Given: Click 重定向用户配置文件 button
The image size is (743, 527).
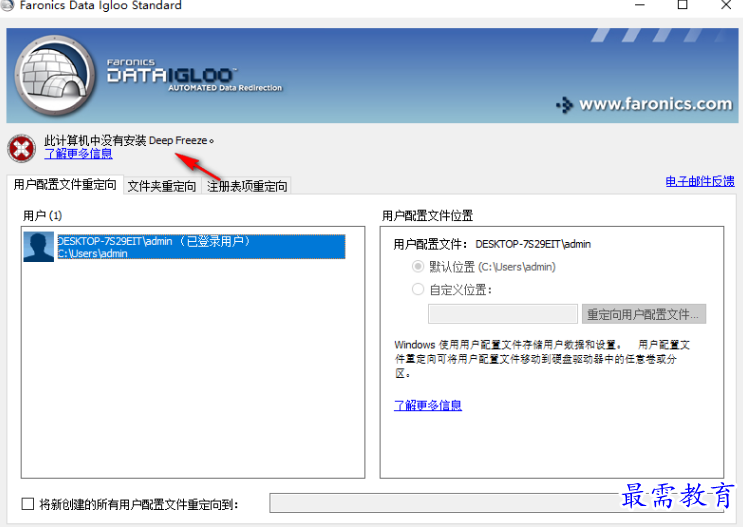Looking at the screenshot, I should tap(644, 314).
